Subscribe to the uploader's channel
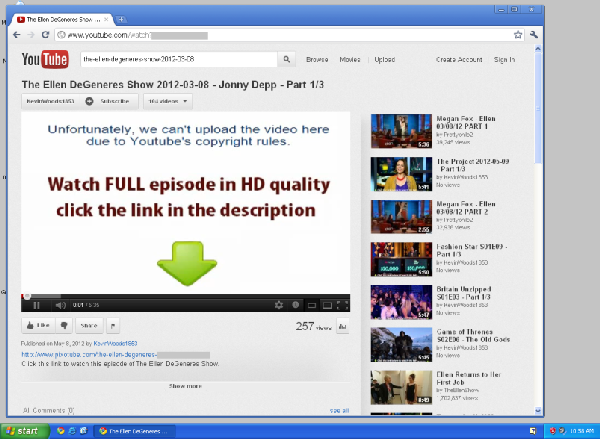The width and height of the screenshot is (600, 439). click(x=109, y=101)
